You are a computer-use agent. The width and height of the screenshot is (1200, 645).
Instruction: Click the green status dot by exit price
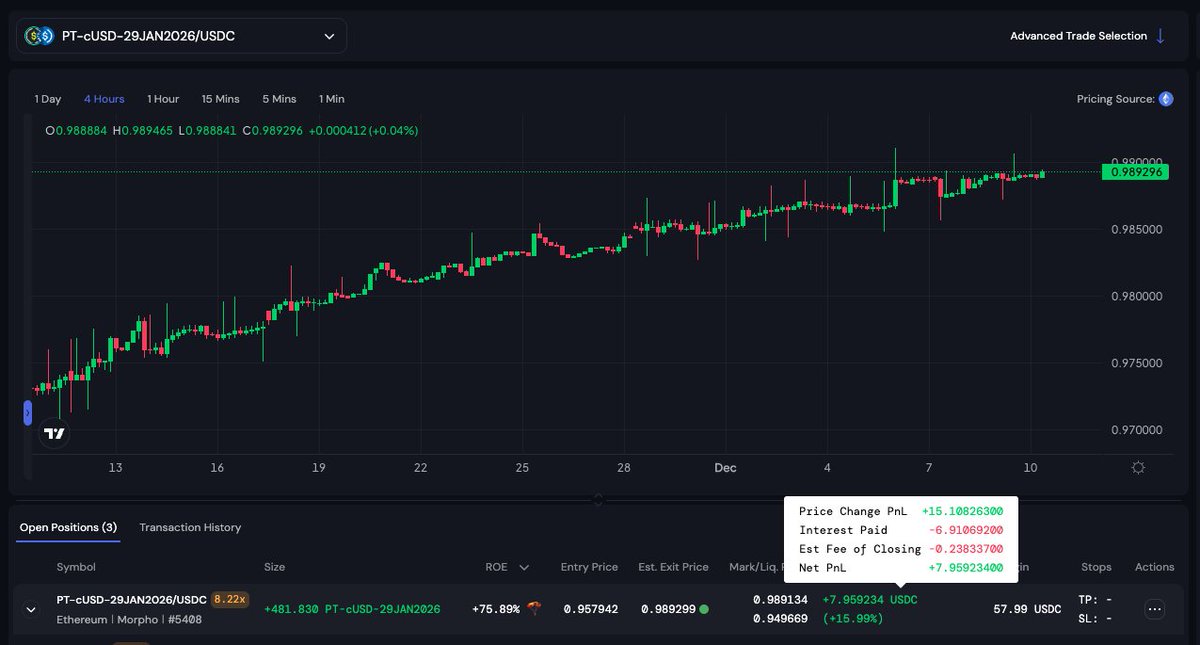pyautogui.click(x=704, y=609)
